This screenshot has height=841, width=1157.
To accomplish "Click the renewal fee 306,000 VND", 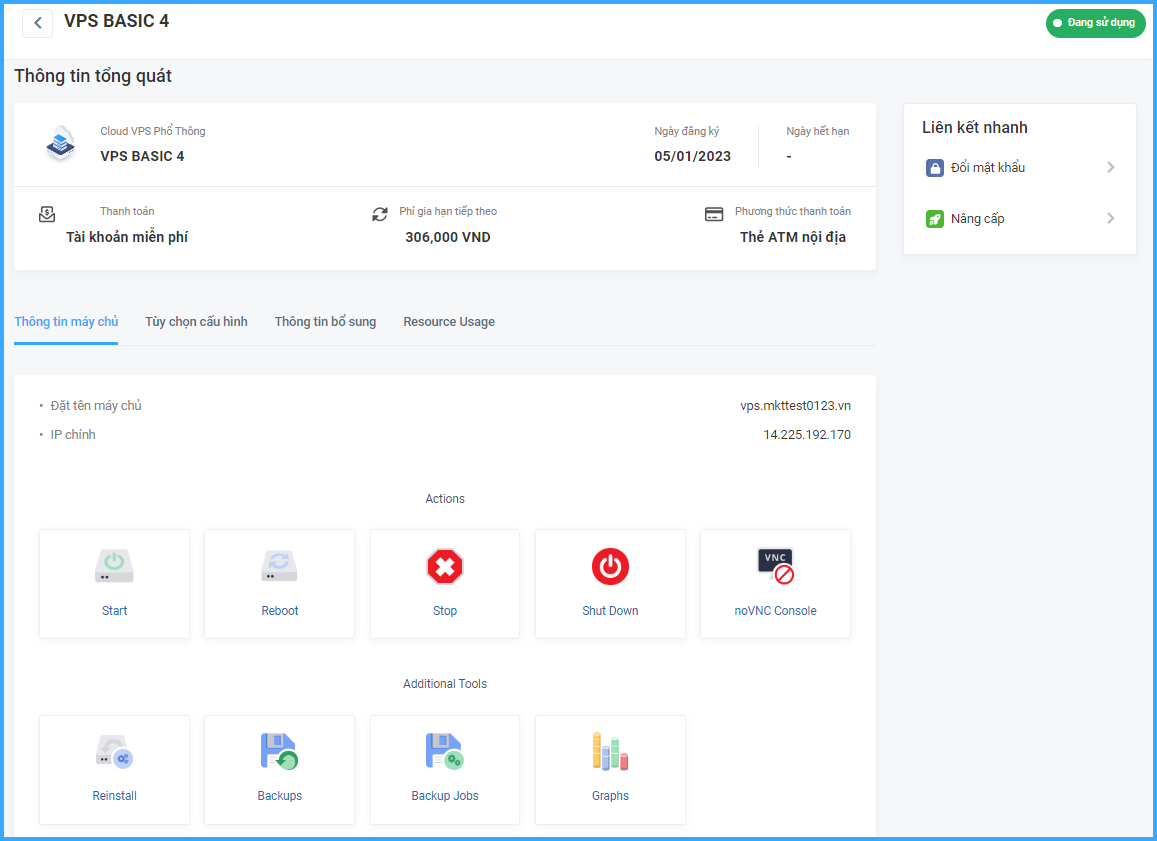I will point(448,237).
